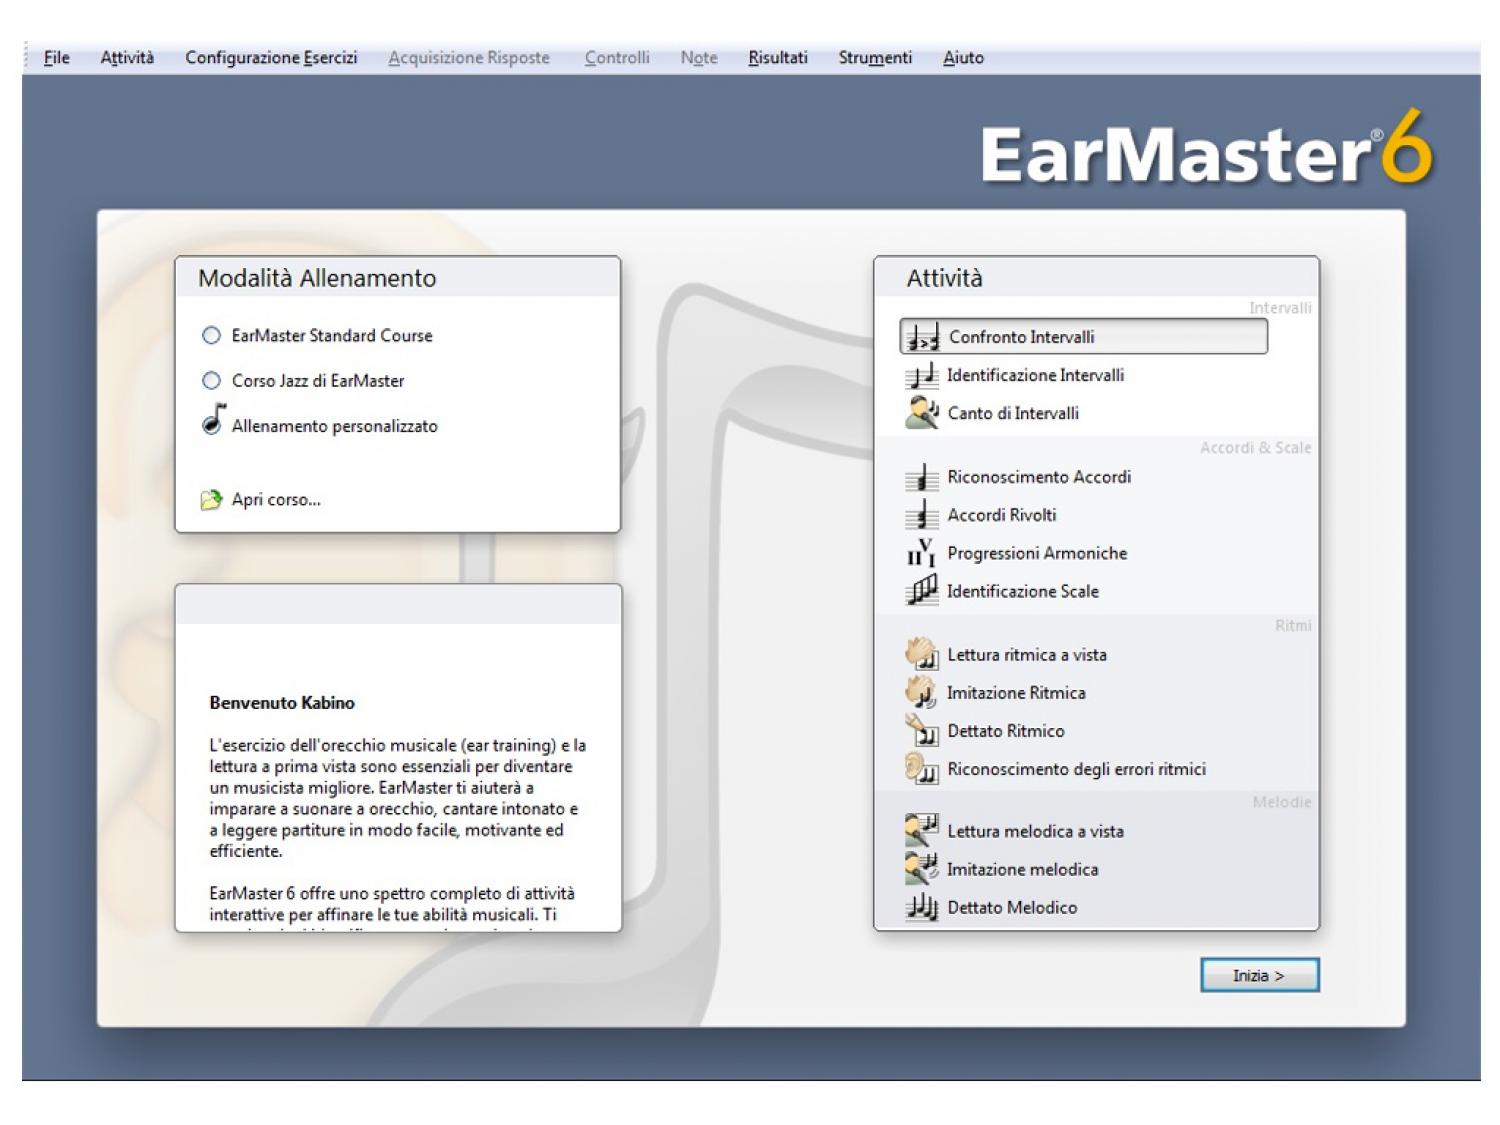The image size is (1500, 1125).
Task: Choose the Corso Jazz di EarMaster option
Action: (x=211, y=381)
